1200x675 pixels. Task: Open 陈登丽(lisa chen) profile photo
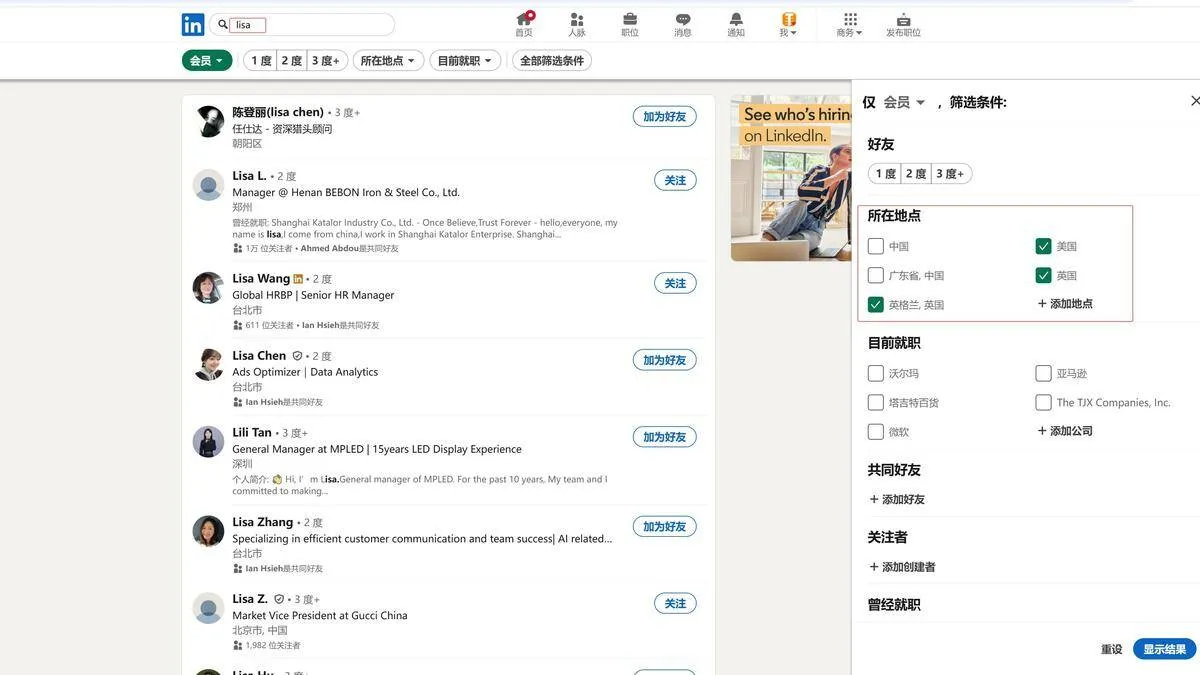209,121
